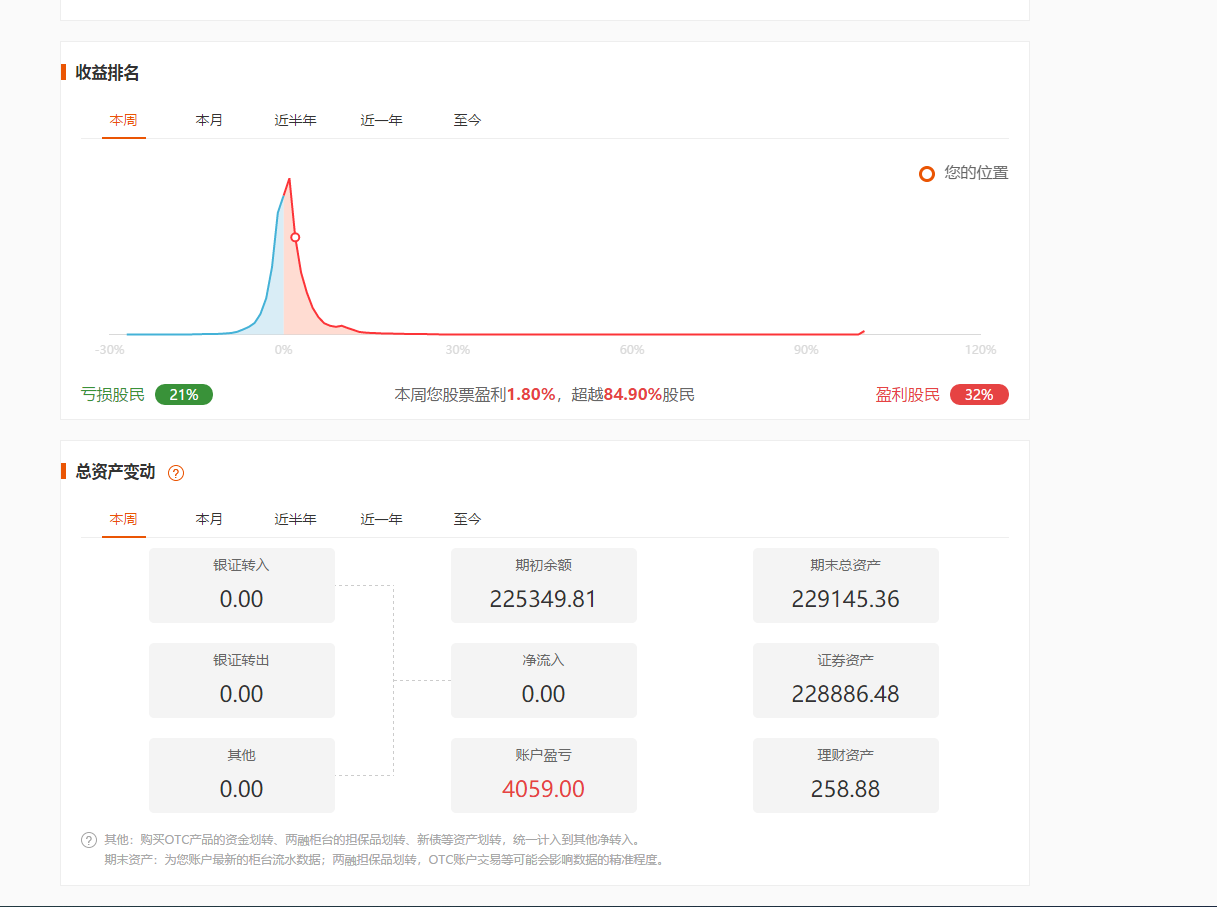This screenshot has height=907, width=1217.
Task: Open the 其他 amount card
Action: [x=242, y=775]
